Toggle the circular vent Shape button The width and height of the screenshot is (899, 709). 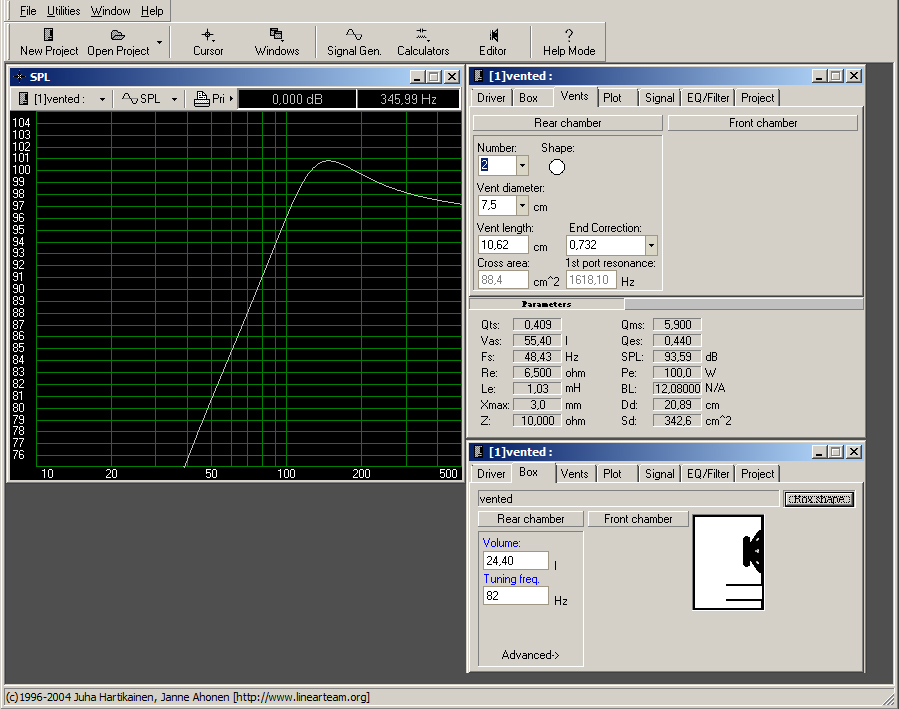click(x=557, y=167)
